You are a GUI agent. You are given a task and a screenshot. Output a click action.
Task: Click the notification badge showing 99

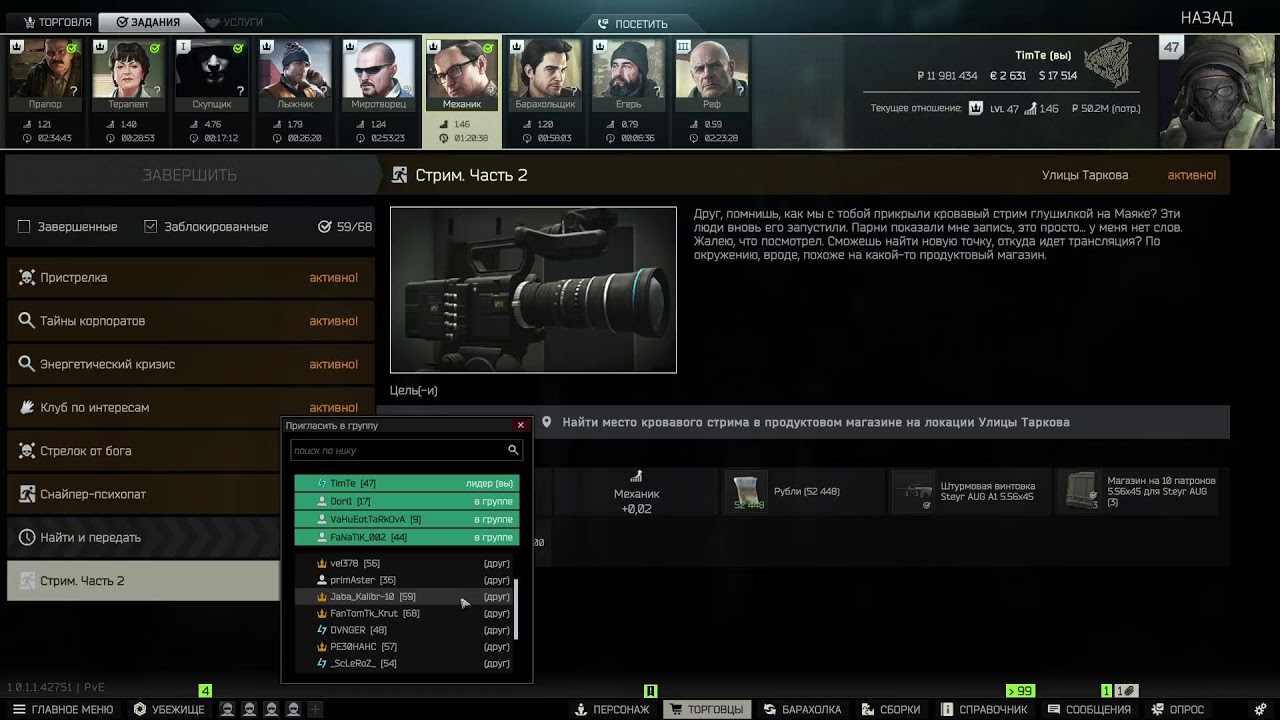click(1019, 691)
